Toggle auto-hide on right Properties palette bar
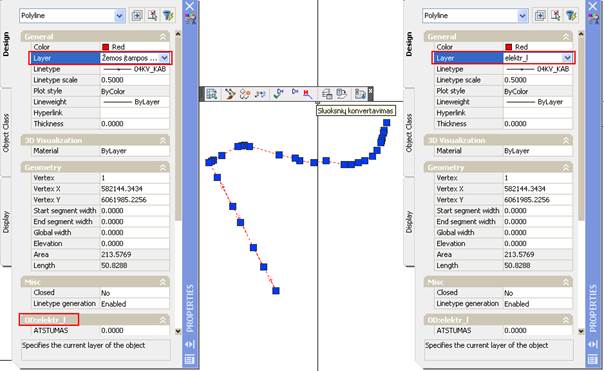 point(593,344)
